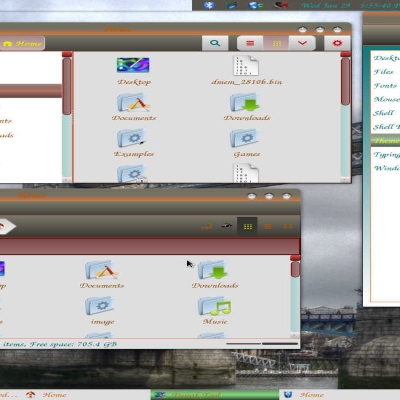This screenshot has width=400, height=400.
Task: Switch to the green Tweak Tool taskbar entry
Action: click(x=215, y=395)
